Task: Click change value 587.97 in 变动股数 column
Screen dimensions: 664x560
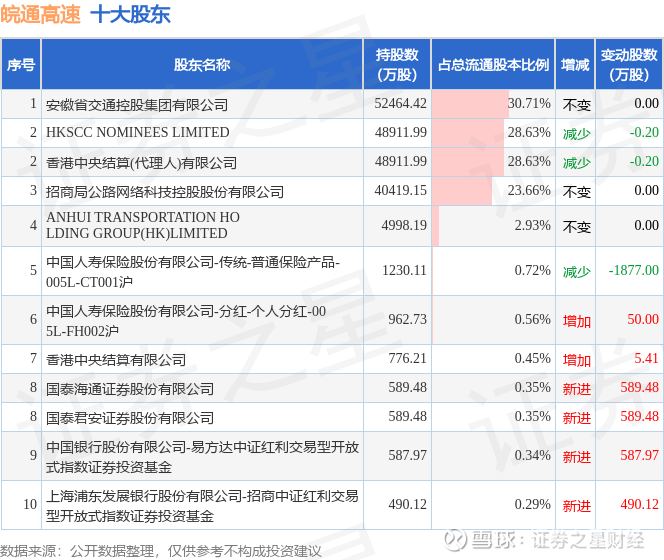Action: [x=639, y=455]
